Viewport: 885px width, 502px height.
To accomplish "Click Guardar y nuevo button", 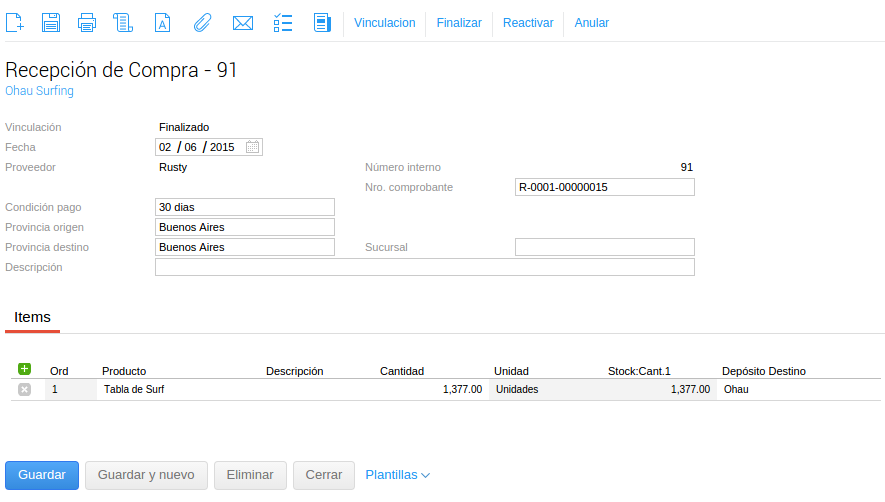I will (x=146, y=475).
